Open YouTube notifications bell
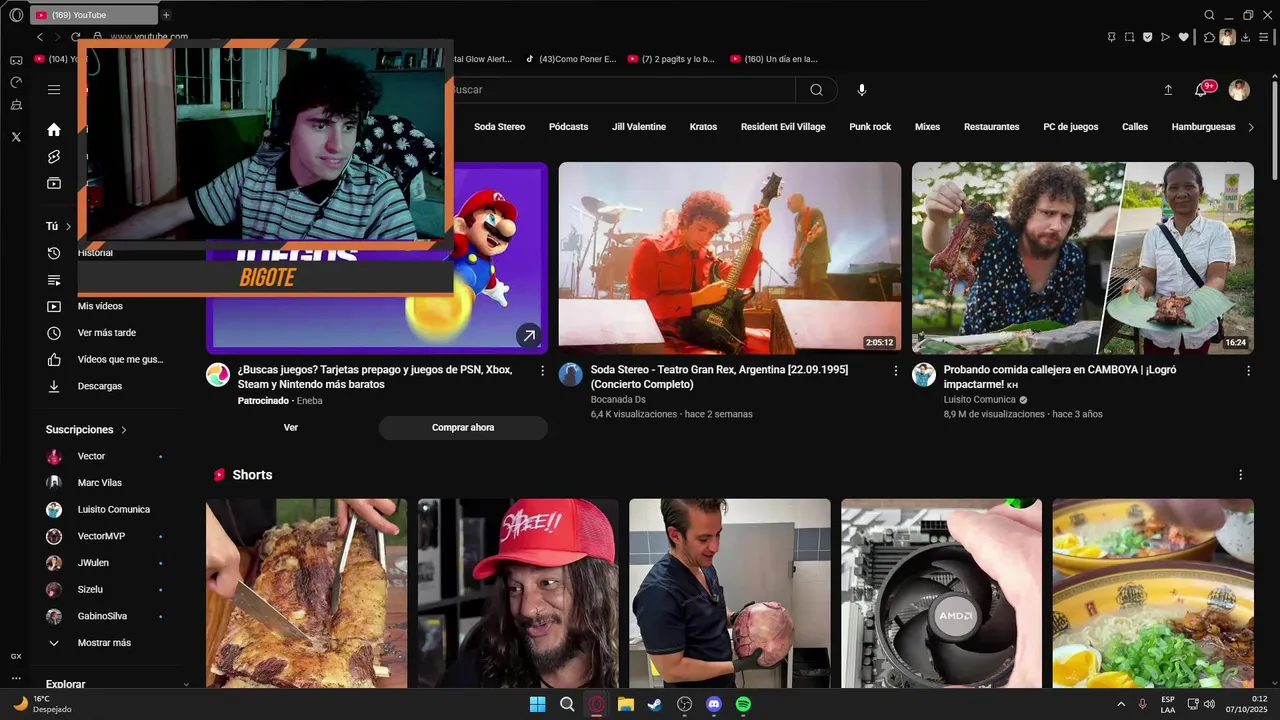The width and height of the screenshot is (1280, 720). pos(1201,90)
